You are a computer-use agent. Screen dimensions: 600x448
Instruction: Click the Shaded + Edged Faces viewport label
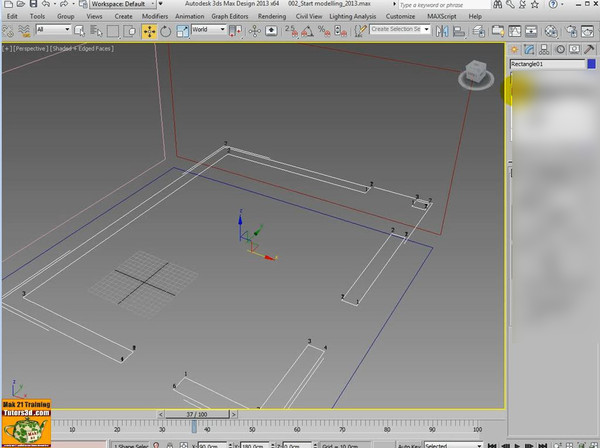(82, 49)
